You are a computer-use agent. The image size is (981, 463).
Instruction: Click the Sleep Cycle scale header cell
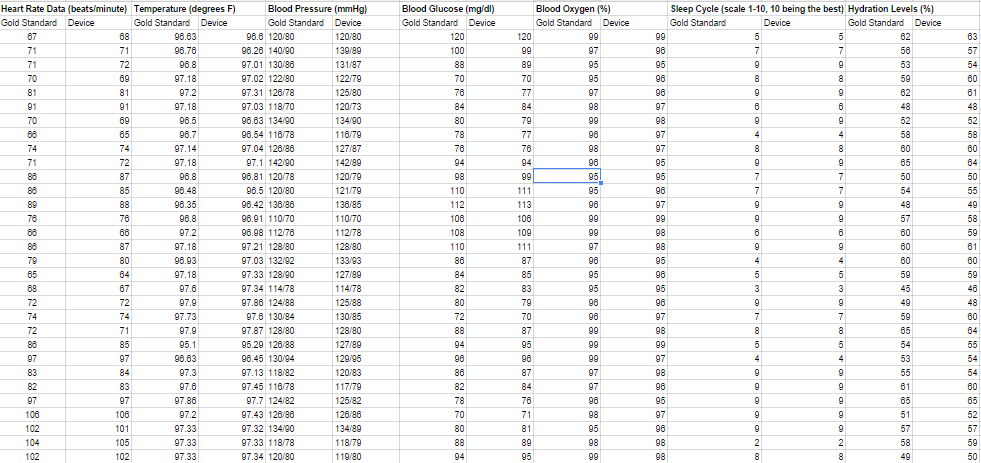pyautogui.click(x=757, y=8)
